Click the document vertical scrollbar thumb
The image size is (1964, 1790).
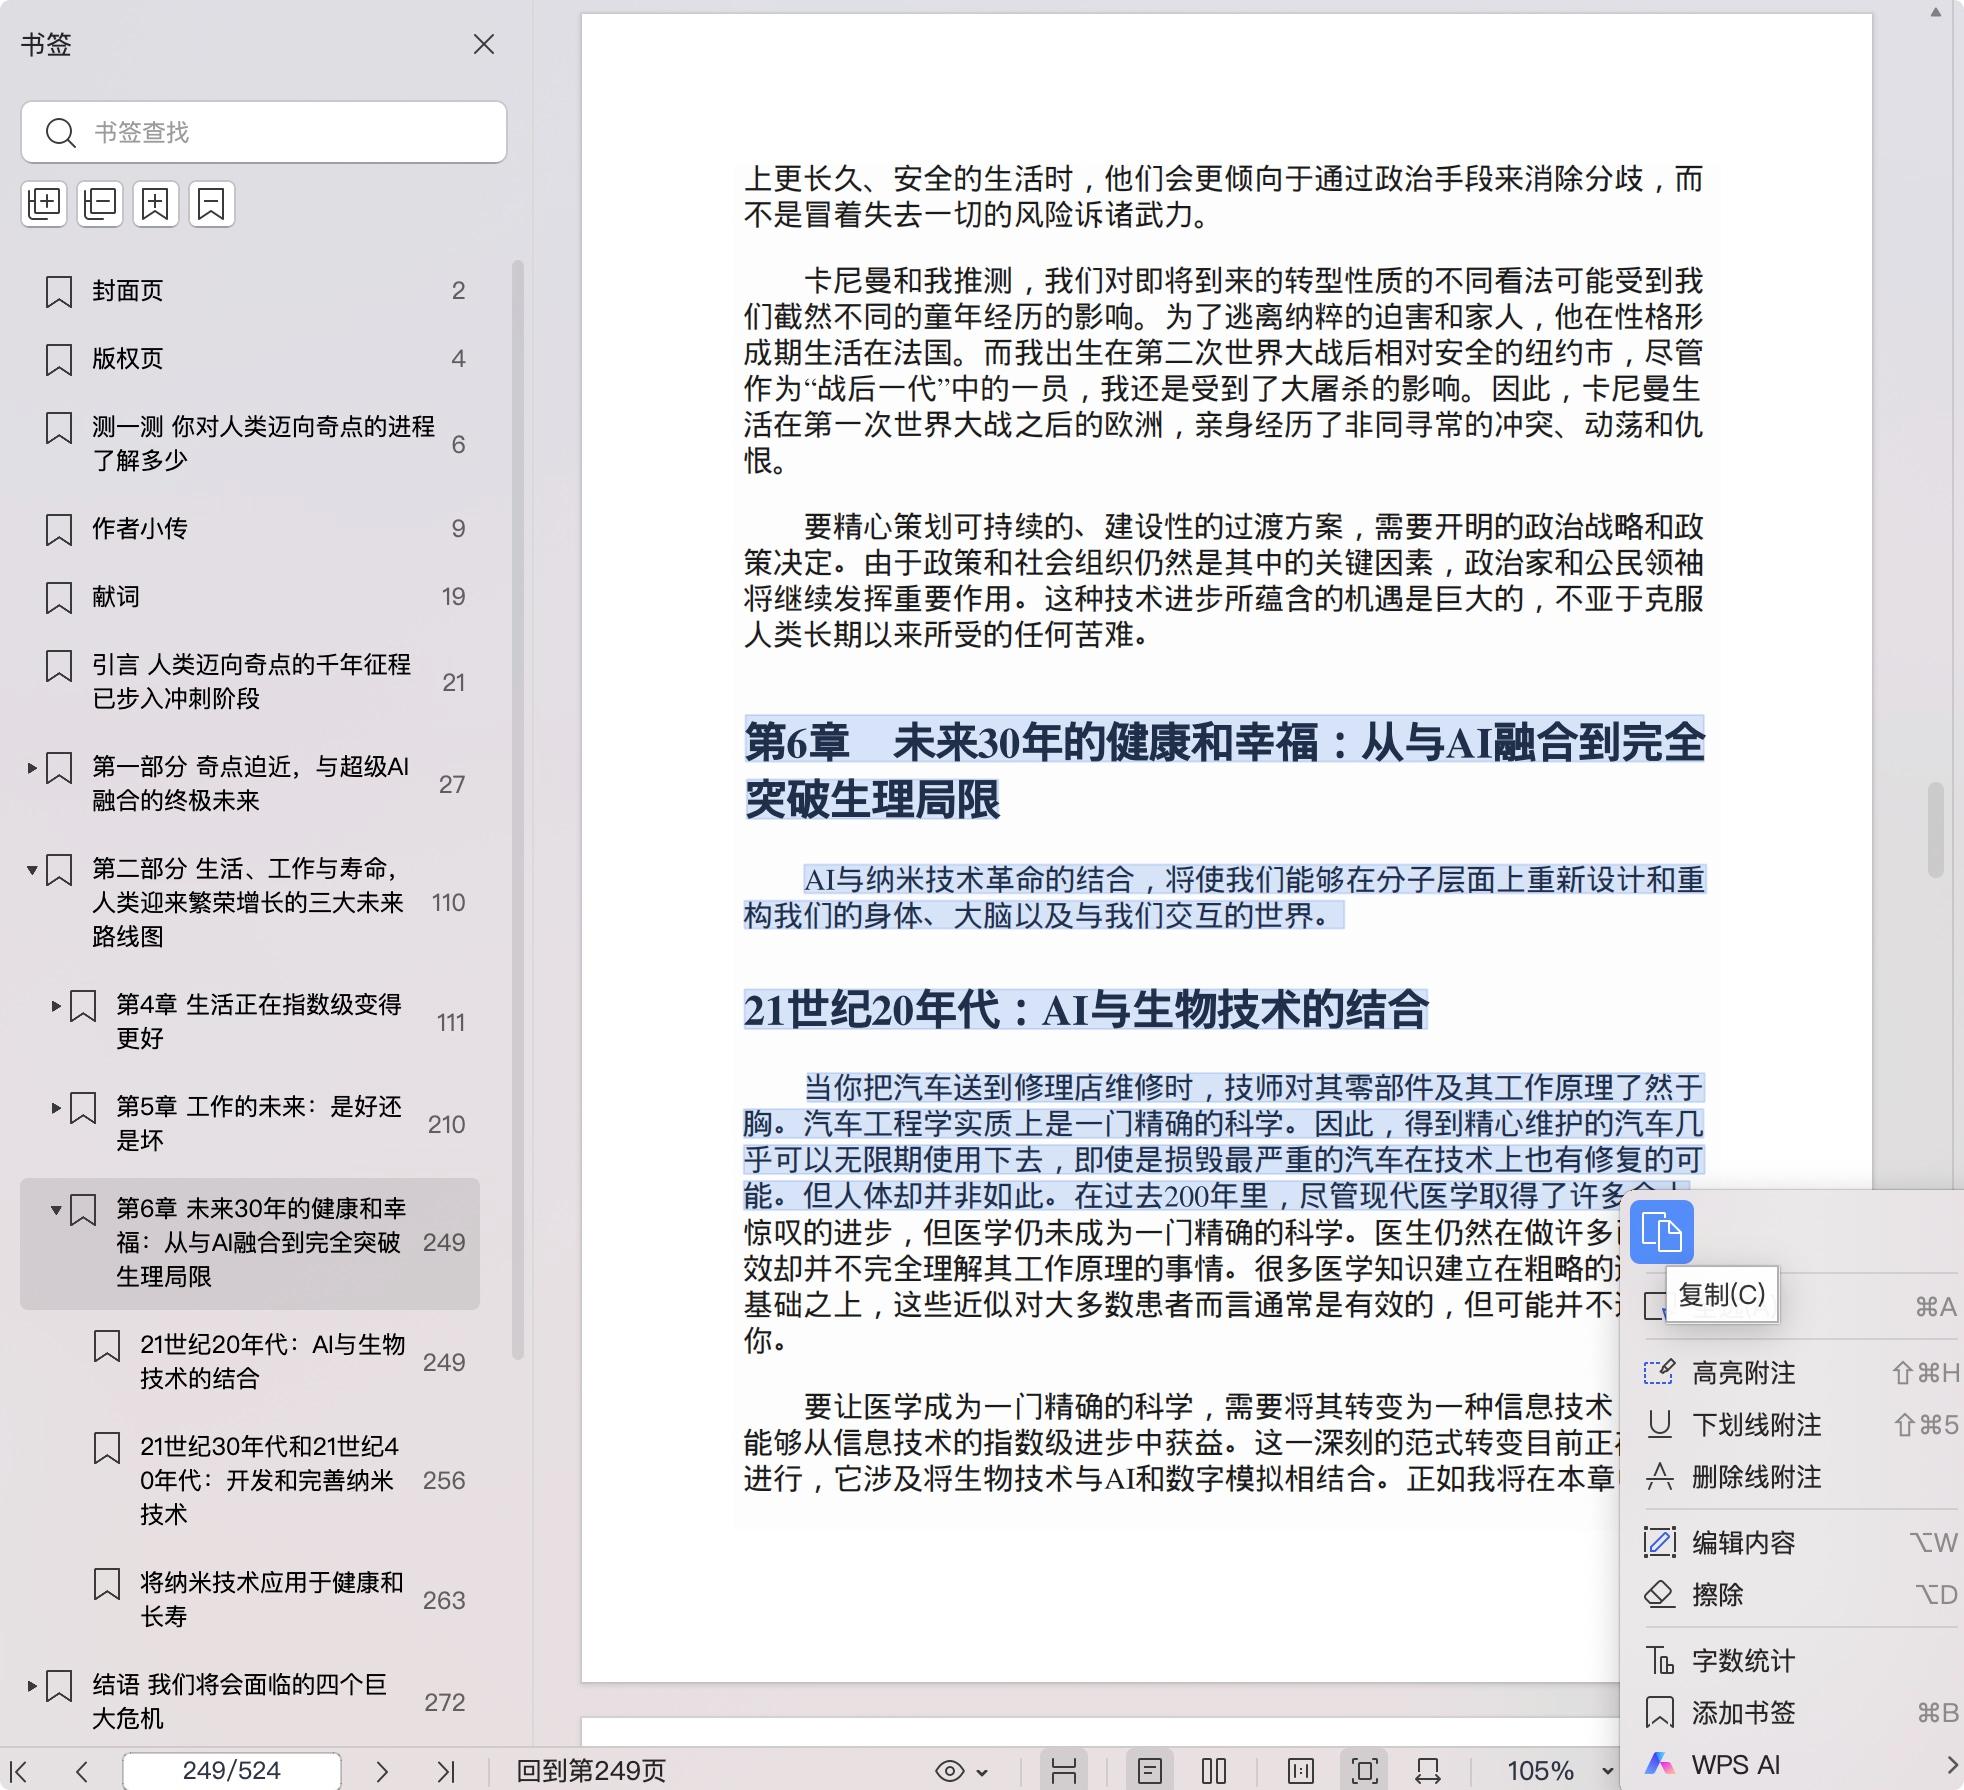tap(1936, 830)
